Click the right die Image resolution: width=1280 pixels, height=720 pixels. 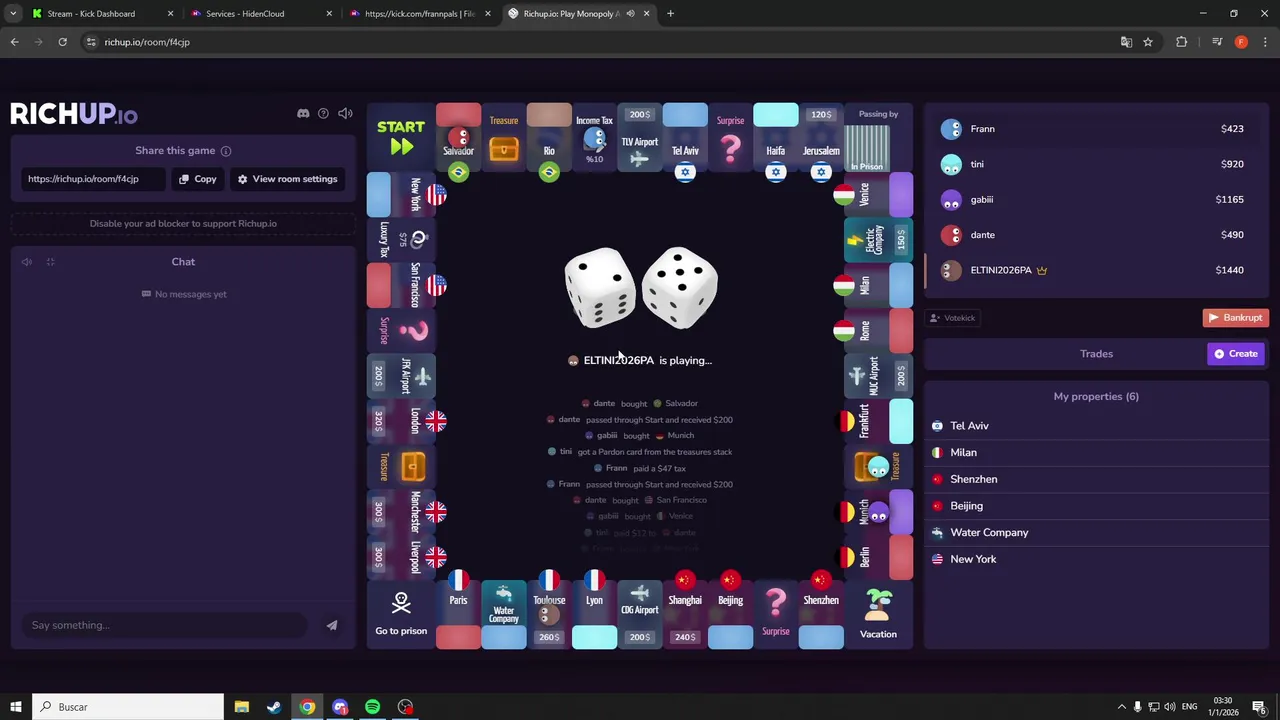coord(680,287)
